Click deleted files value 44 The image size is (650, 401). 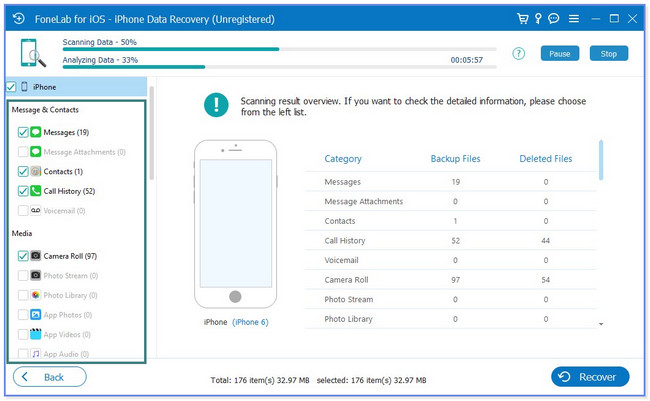546,241
